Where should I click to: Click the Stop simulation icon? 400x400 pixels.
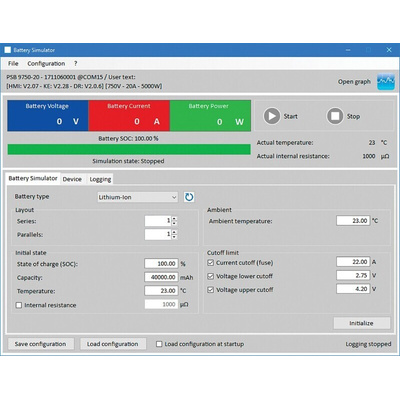335,116
